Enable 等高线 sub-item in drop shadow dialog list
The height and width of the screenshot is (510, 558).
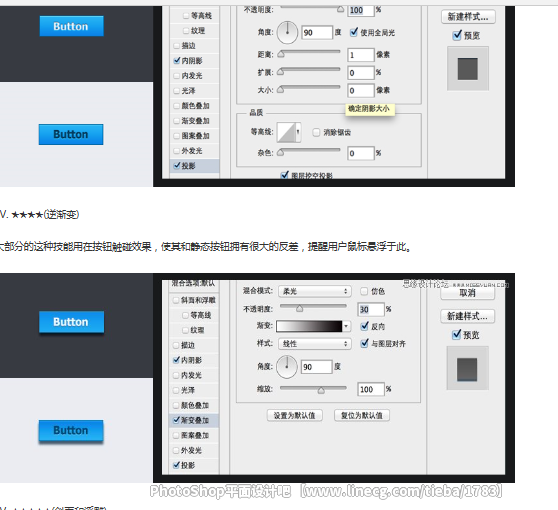coord(186,16)
